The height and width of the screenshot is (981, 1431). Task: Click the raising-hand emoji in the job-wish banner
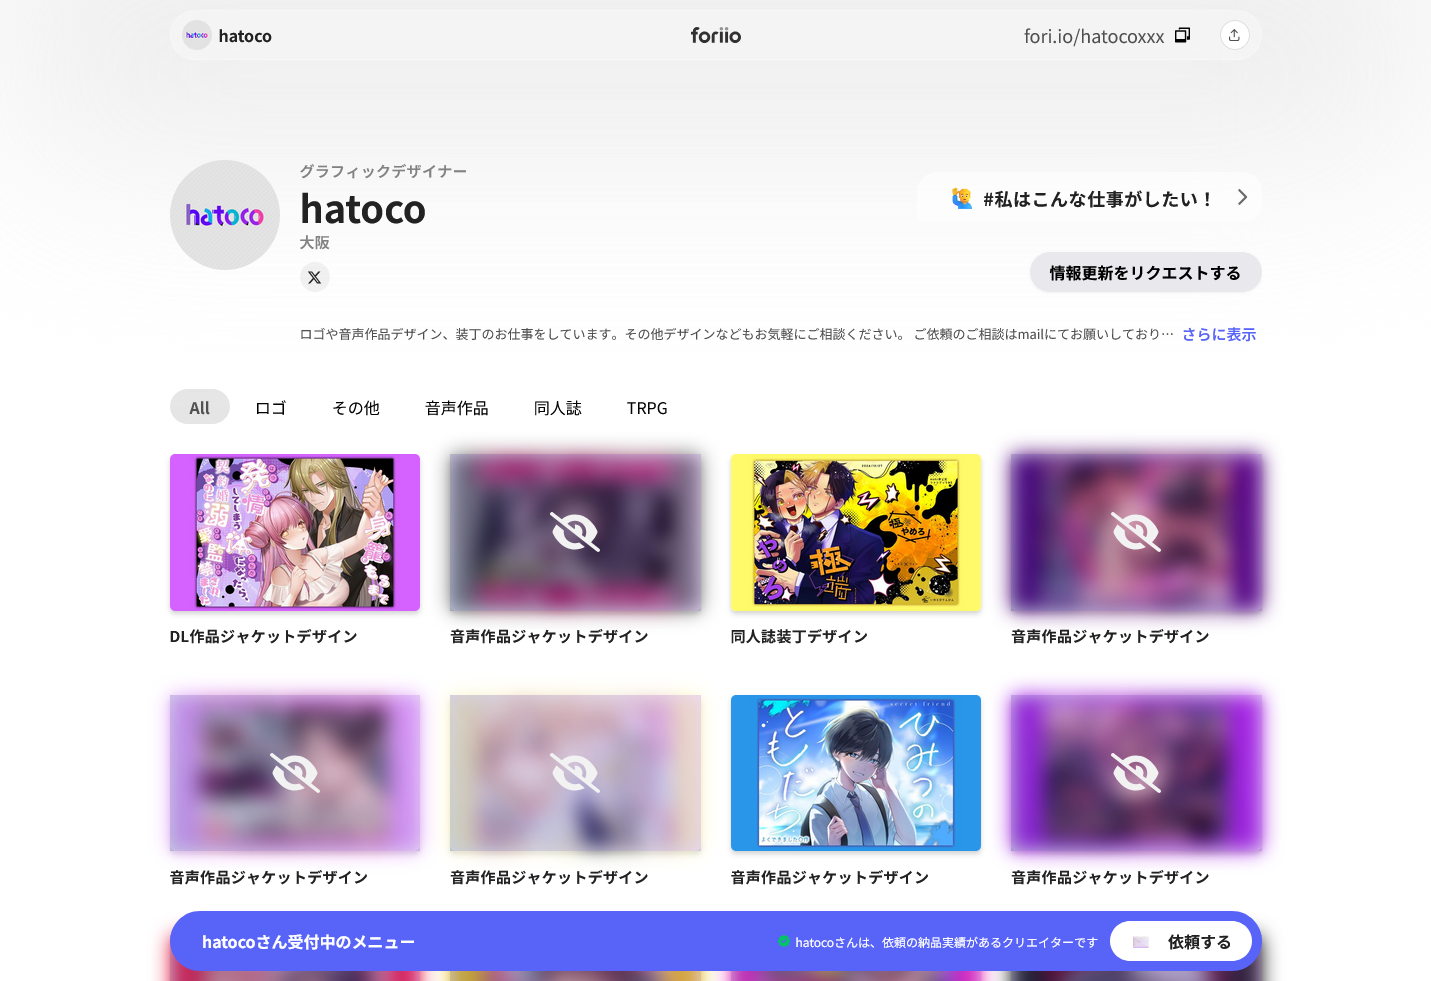click(x=961, y=197)
